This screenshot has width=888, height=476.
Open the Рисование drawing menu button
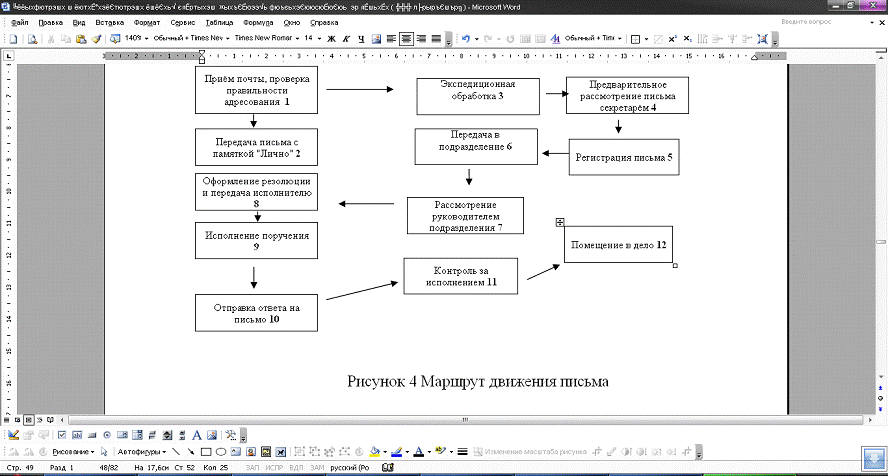pyautogui.click(x=69, y=451)
